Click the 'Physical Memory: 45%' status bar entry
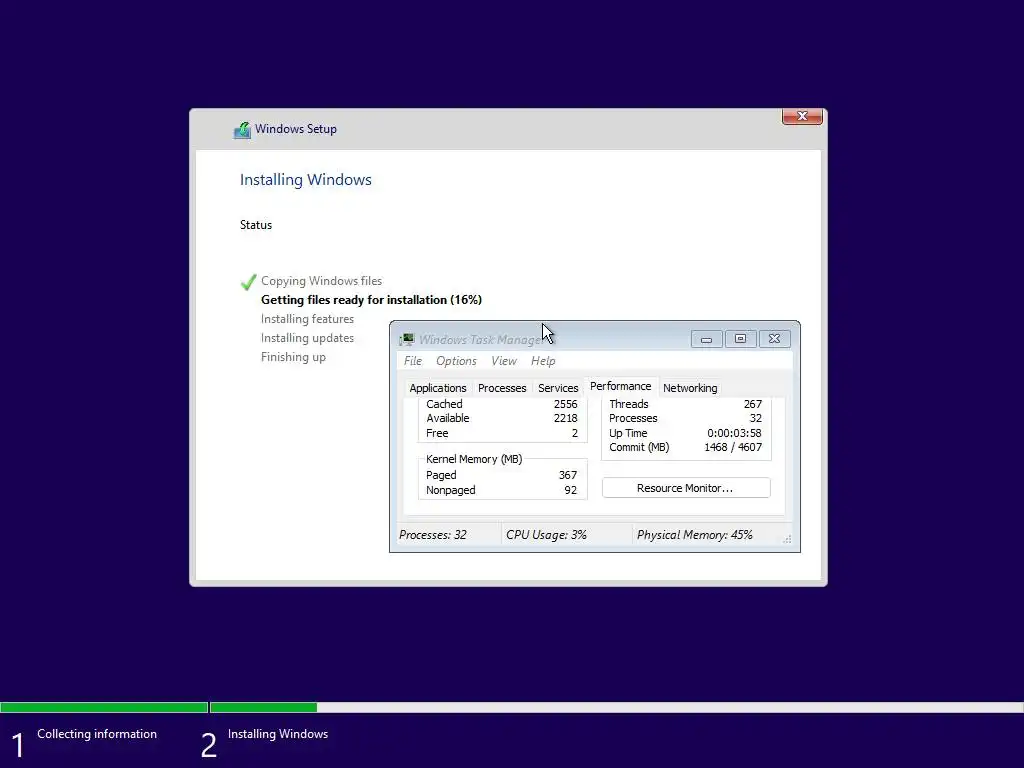 [695, 535]
